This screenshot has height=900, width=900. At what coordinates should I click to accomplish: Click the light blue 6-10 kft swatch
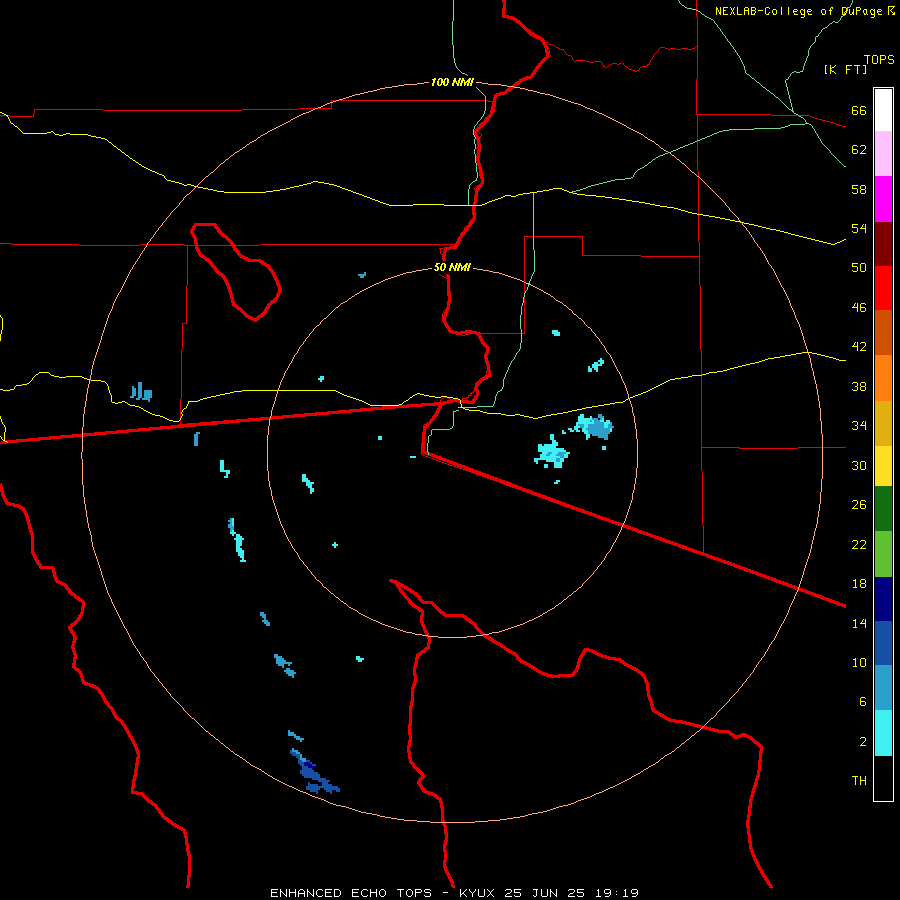883,688
